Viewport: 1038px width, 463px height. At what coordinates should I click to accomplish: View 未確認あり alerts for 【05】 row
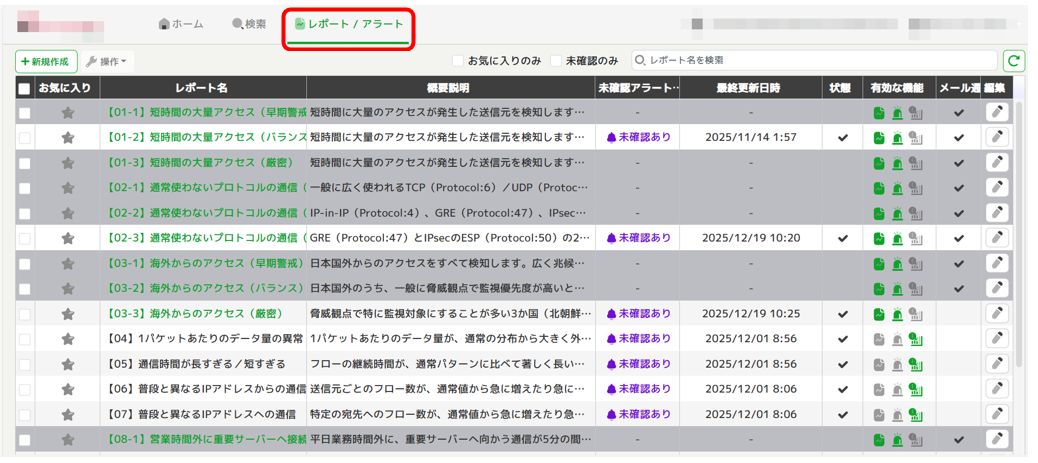point(638,364)
